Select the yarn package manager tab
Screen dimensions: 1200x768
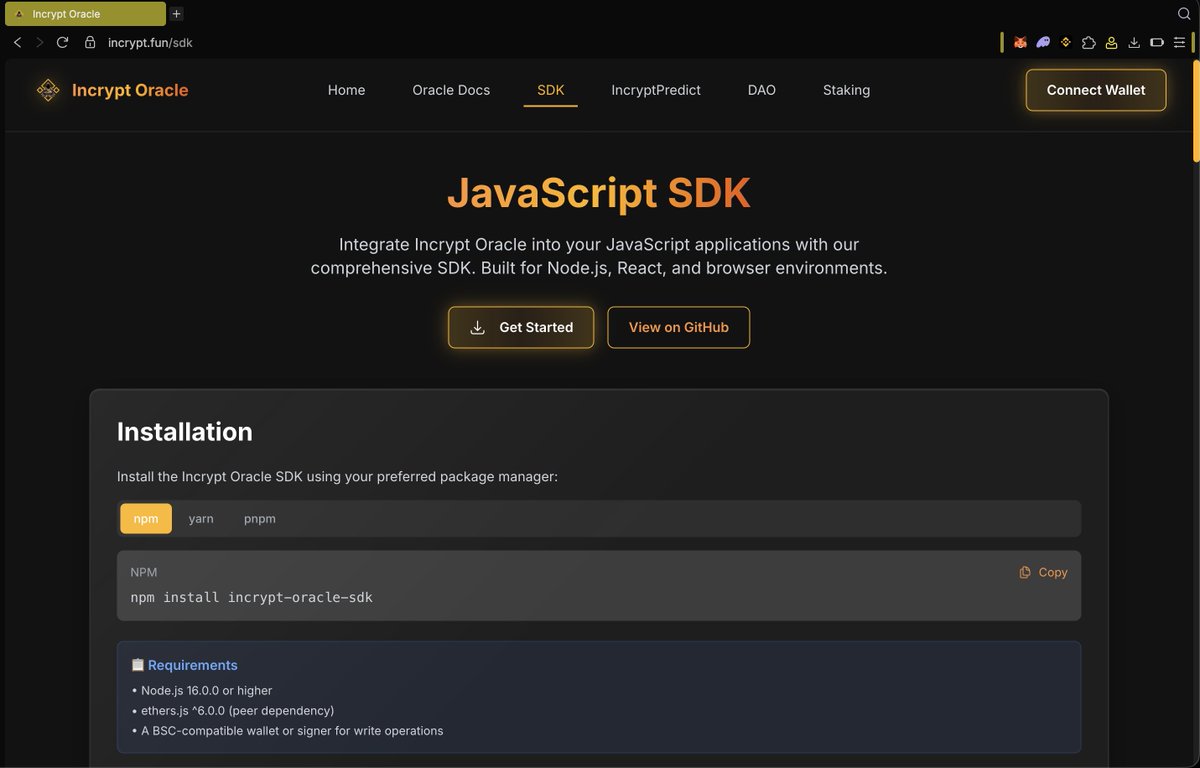[201, 519]
